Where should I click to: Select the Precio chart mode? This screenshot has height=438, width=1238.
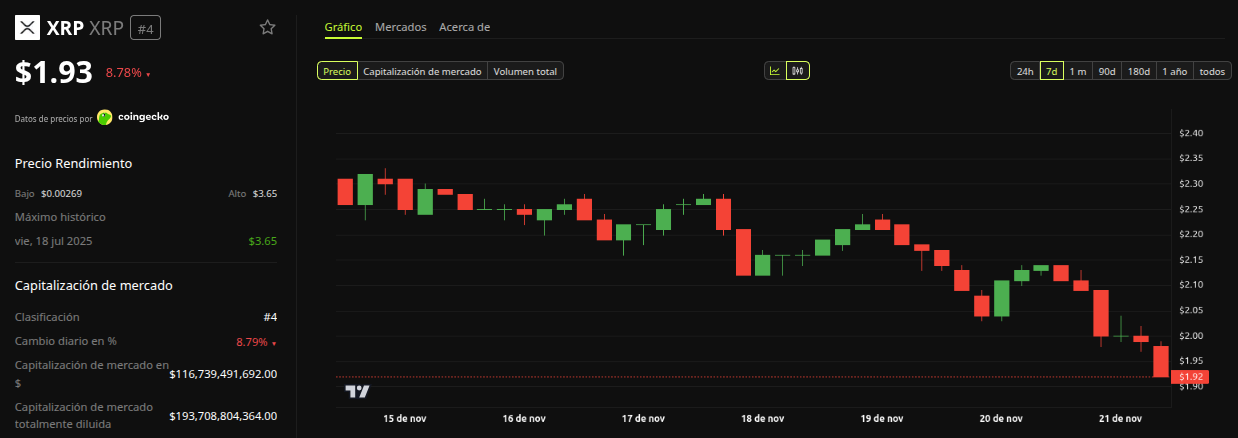pos(337,71)
